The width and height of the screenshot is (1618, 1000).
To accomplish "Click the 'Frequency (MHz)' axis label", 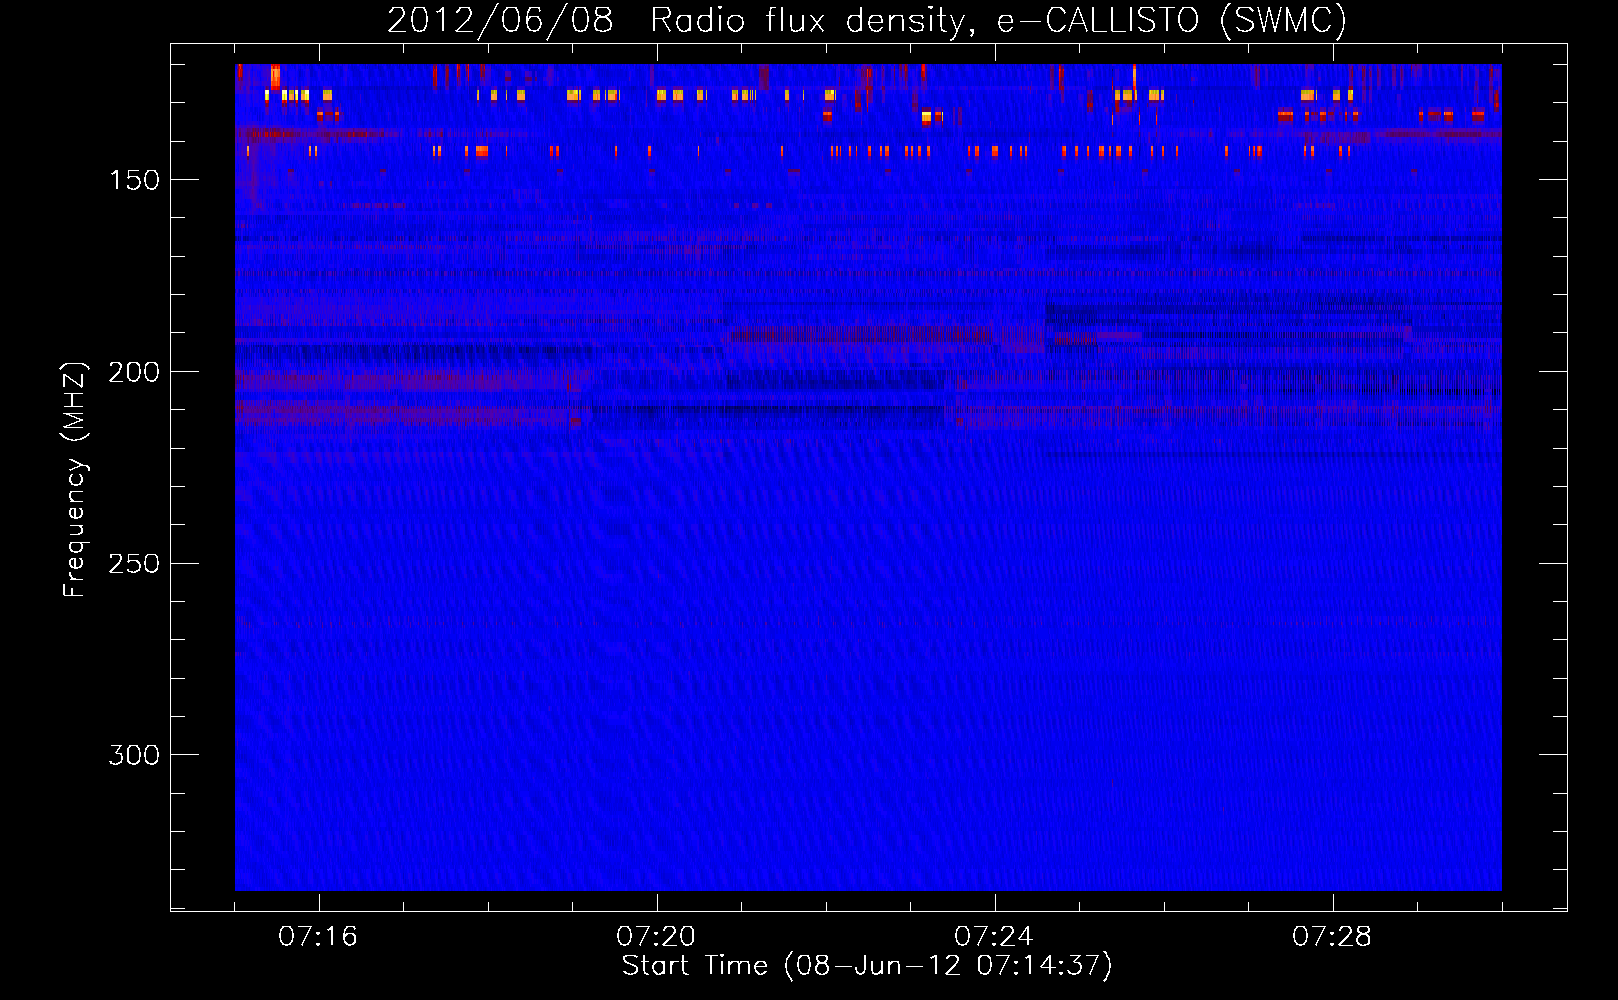I will click(x=74, y=480).
